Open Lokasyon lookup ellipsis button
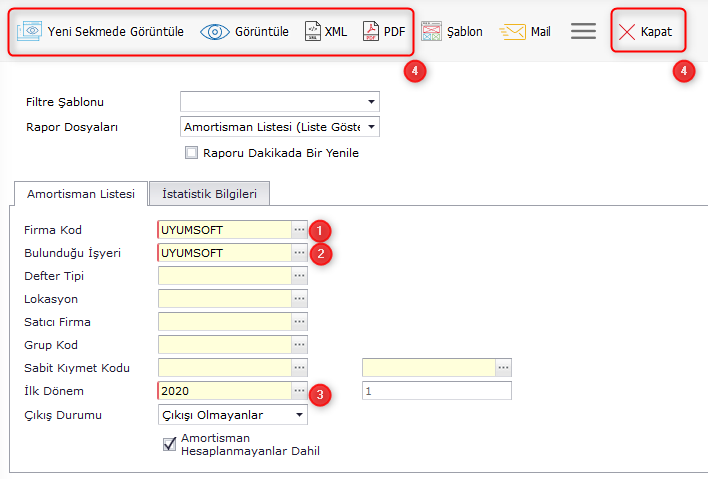Screen dimensions: 708x479 299,299
